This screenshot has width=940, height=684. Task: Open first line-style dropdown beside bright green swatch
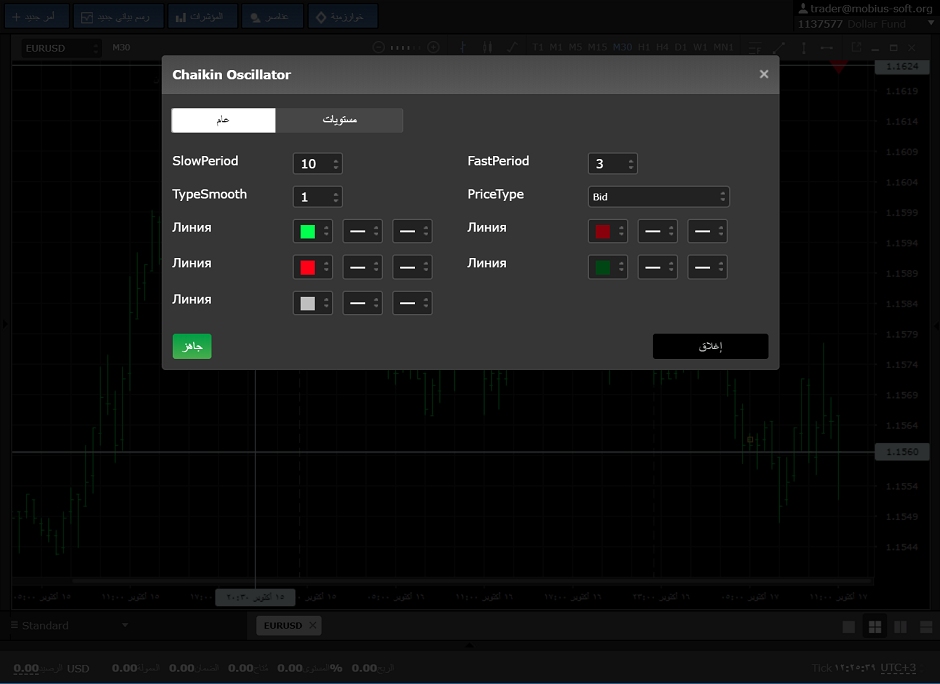click(362, 232)
